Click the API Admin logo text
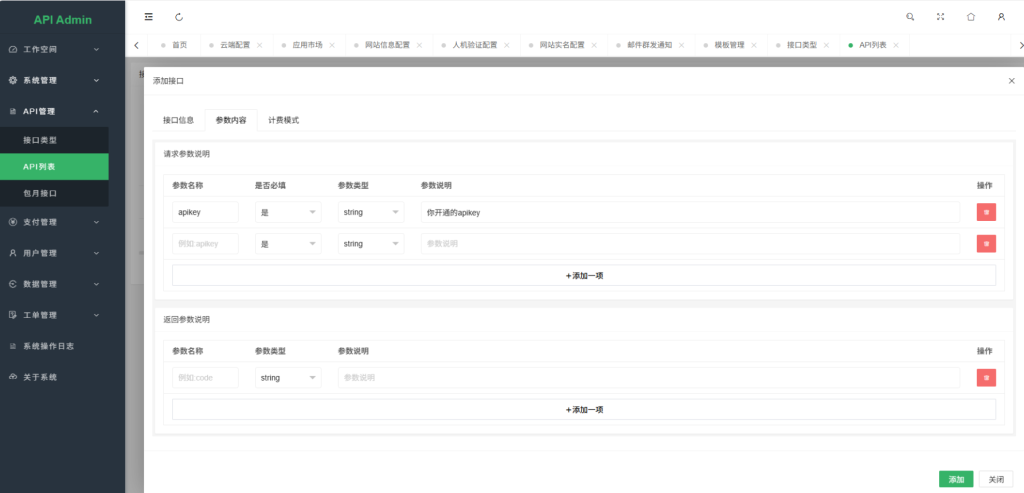 pos(63,20)
